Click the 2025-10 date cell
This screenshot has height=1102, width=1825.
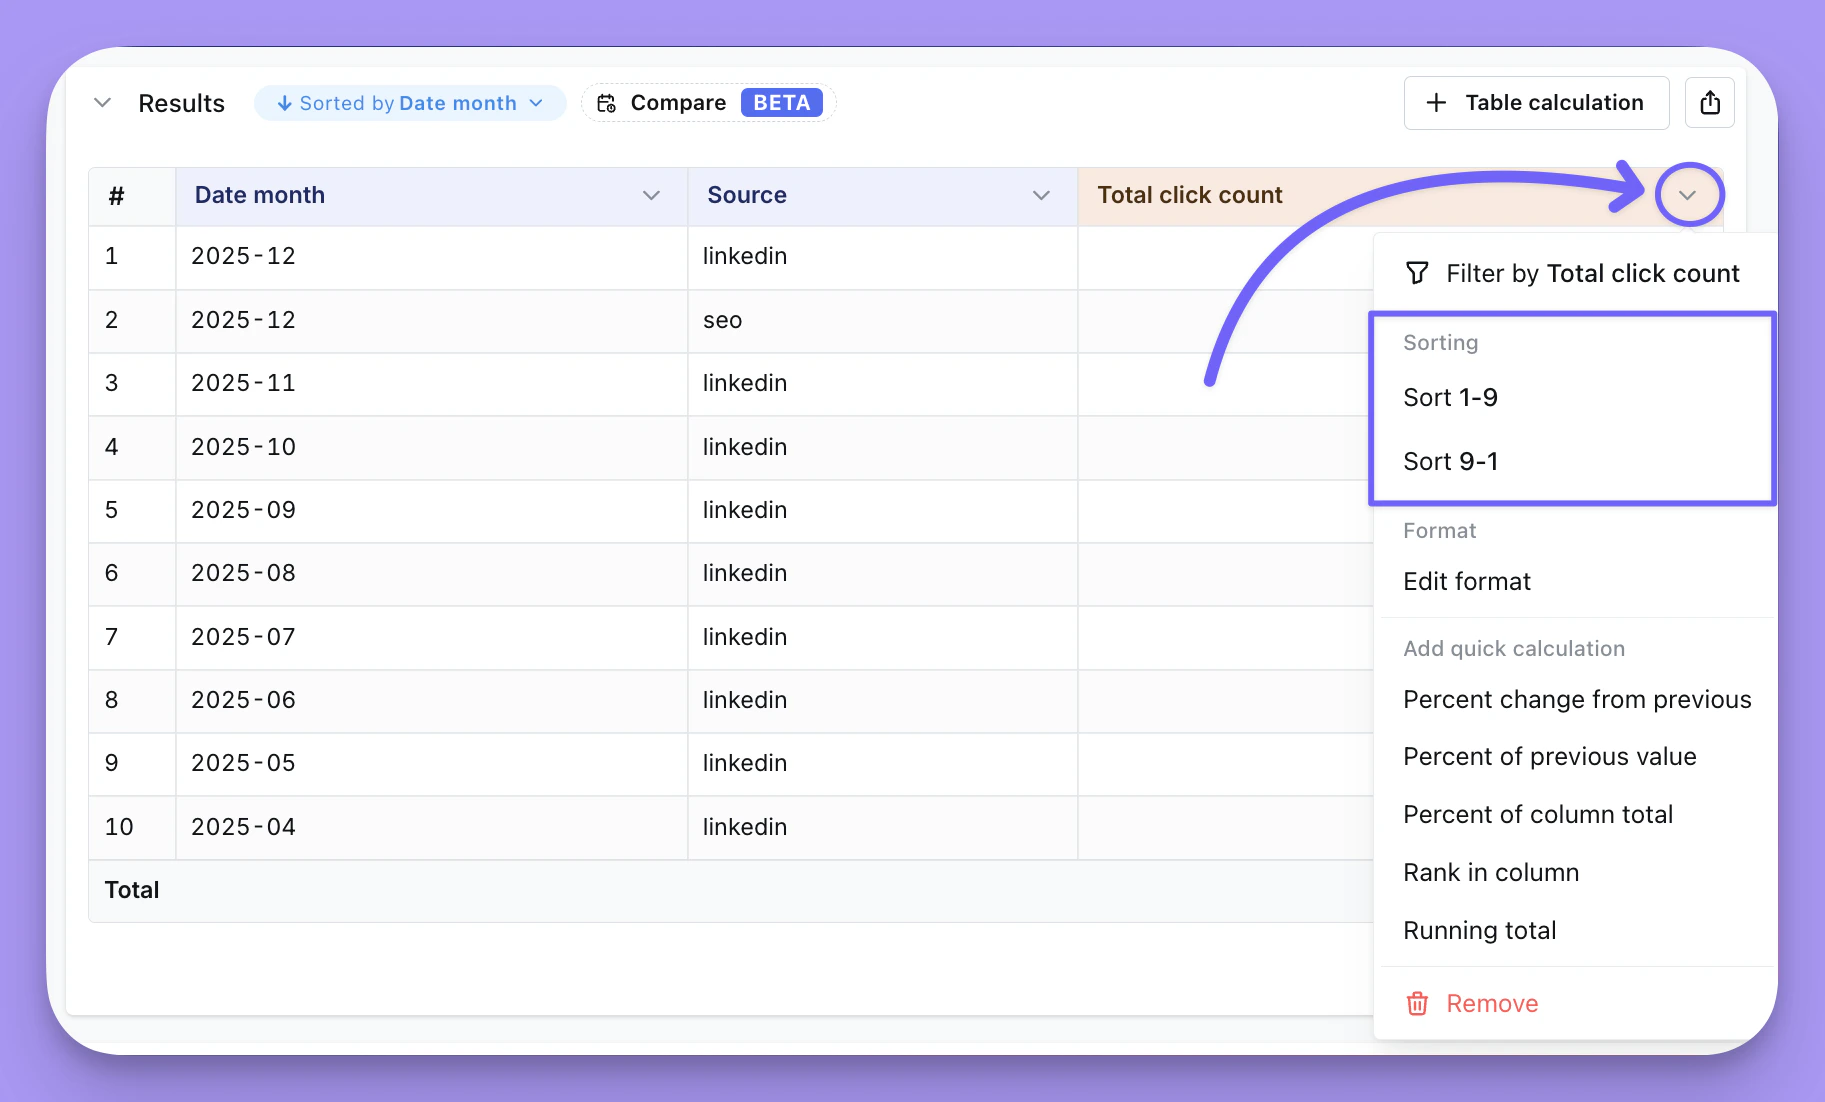tap(432, 448)
